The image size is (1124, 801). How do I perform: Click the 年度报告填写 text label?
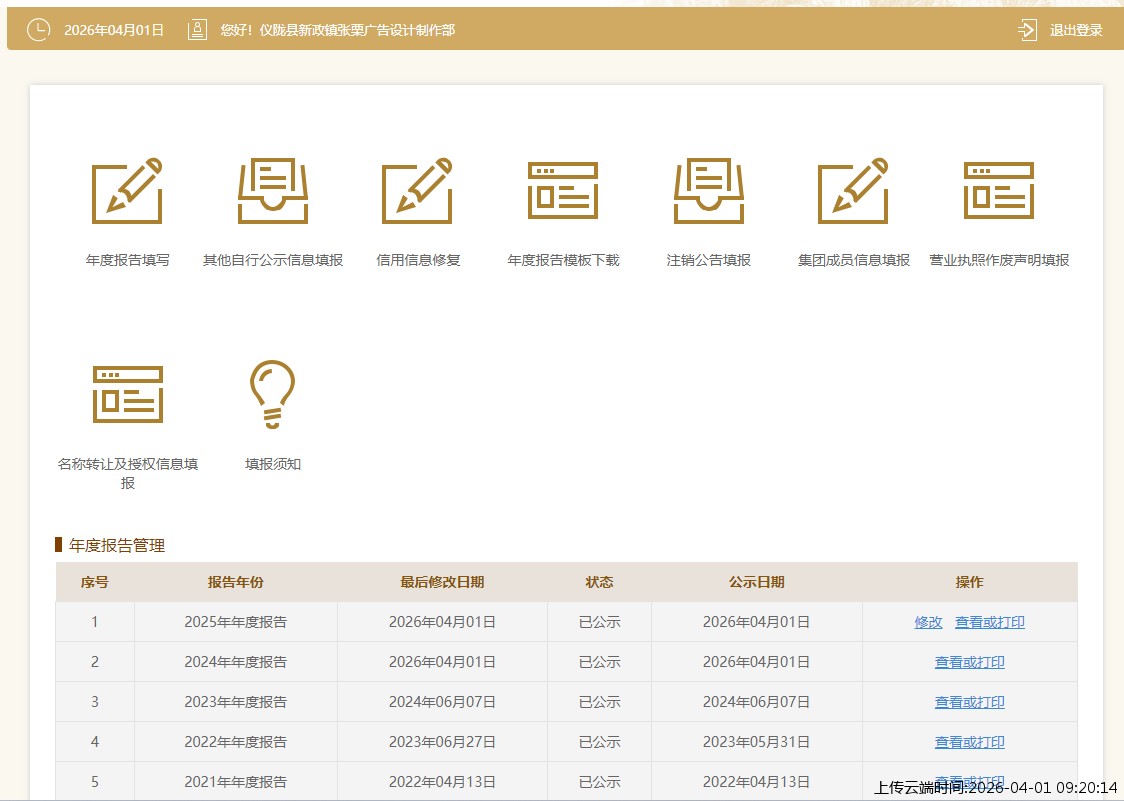pyautogui.click(x=127, y=260)
